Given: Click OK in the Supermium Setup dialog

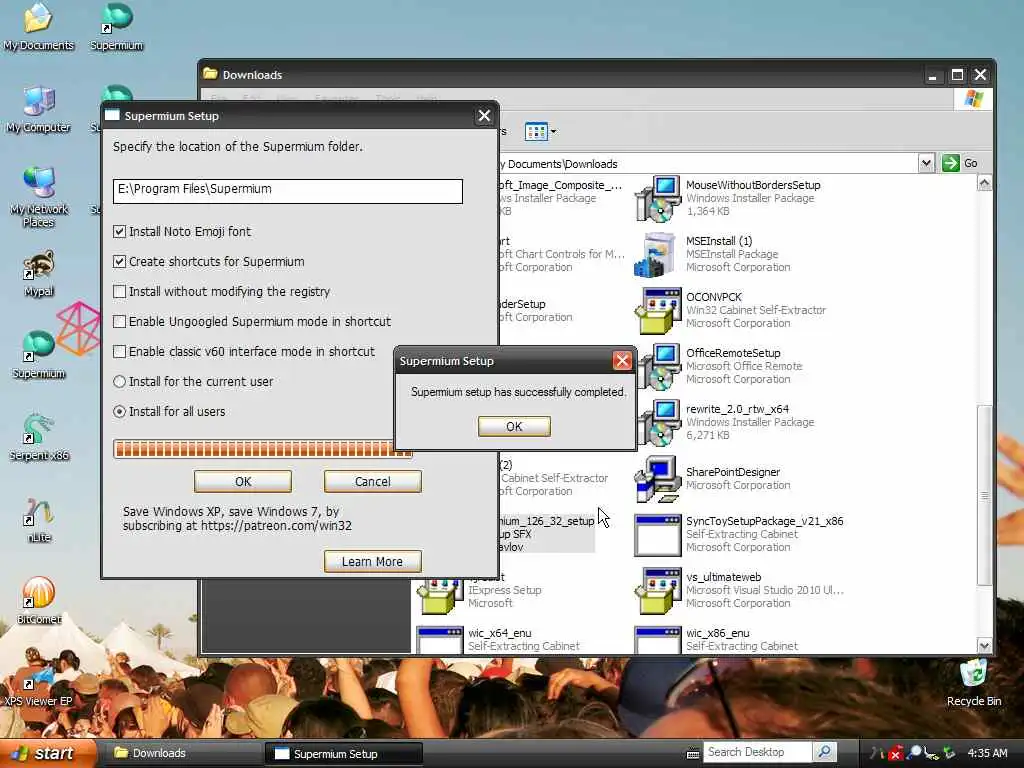Looking at the screenshot, I should pyautogui.click(x=243, y=481).
